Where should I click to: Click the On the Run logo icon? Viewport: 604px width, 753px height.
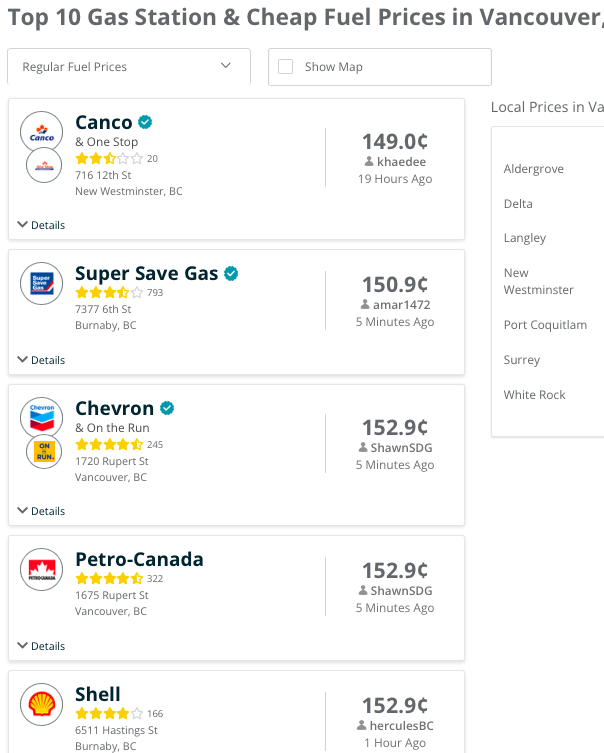click(x=43, y=452)
